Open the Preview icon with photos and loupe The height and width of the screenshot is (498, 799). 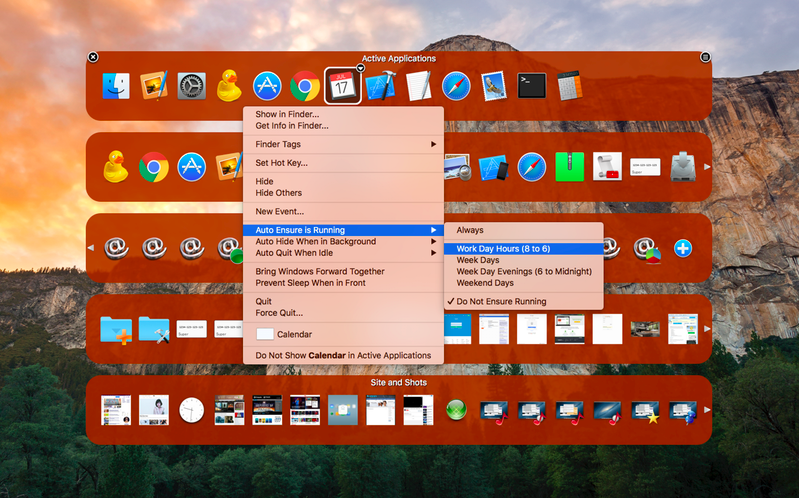[x=457, y=167]
